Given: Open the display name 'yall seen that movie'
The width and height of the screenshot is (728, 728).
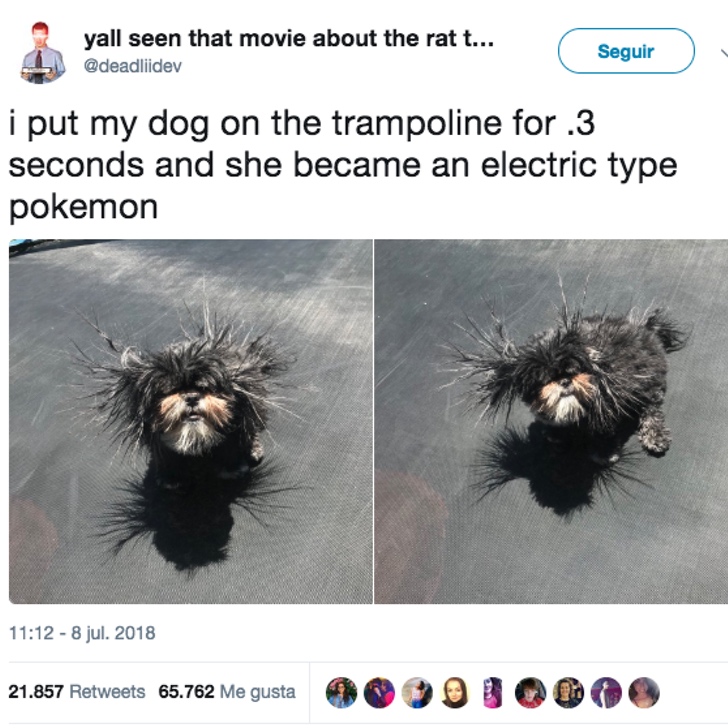Looking at the screenshot, I should (288, 39).
